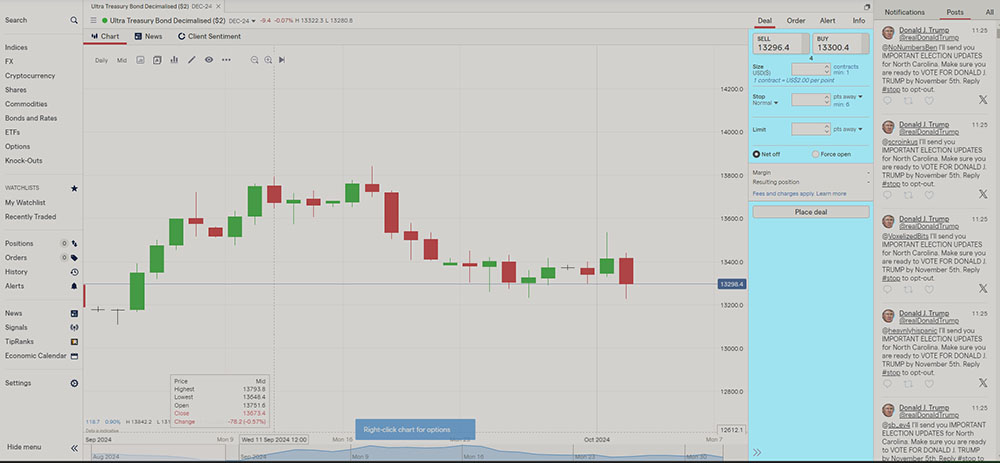
Task: Toggle the eye visibility icon in chart toolbar
Action: 209,60
